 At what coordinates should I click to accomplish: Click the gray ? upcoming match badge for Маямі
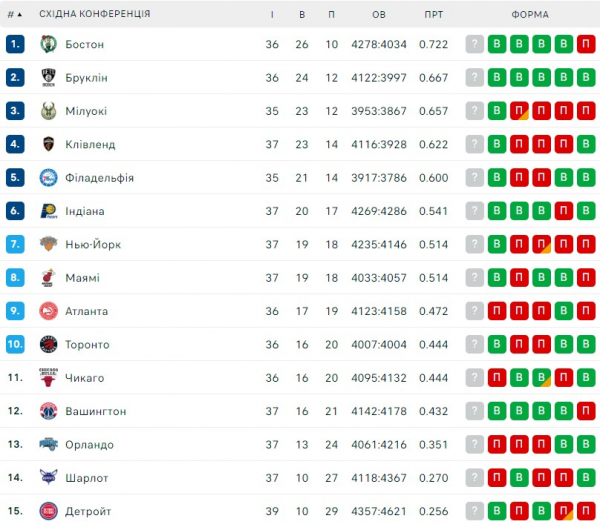[474, 277]
